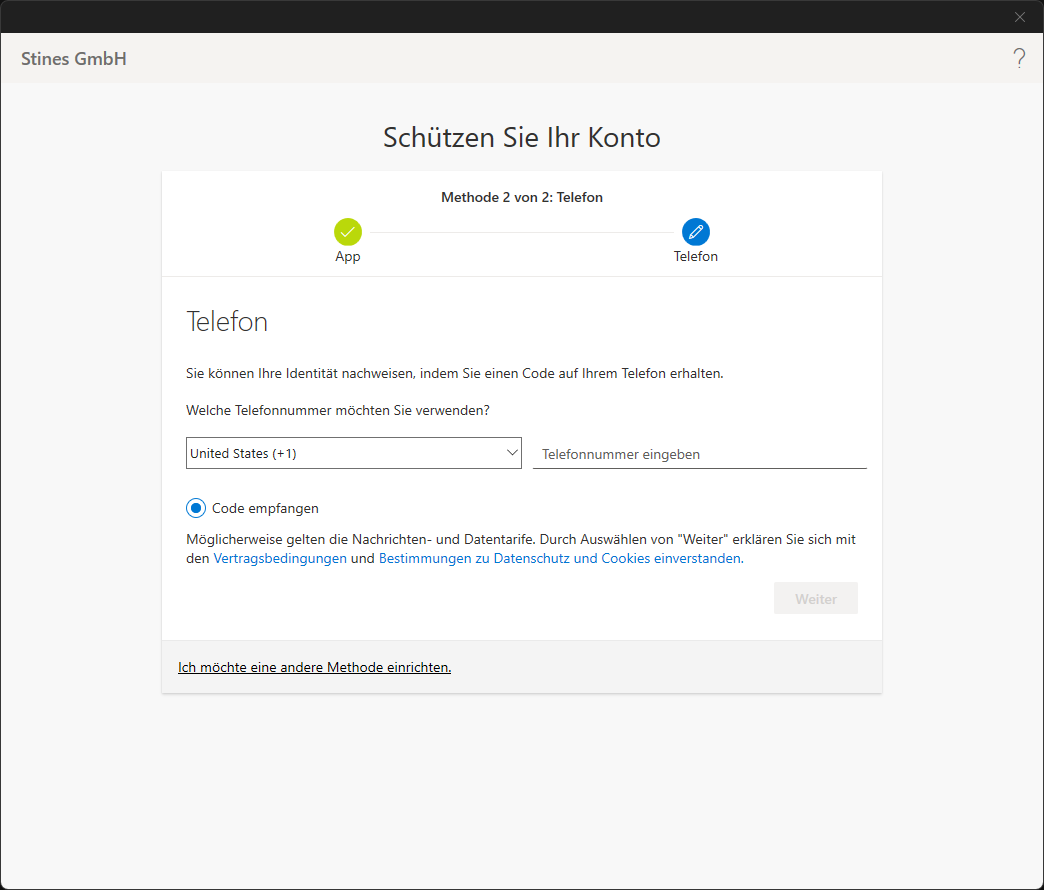This screenshot has width=1044, height=890.
Task: Click the "Methode 2 von 2: Telefon" header
Action: [x=522, y=197]
